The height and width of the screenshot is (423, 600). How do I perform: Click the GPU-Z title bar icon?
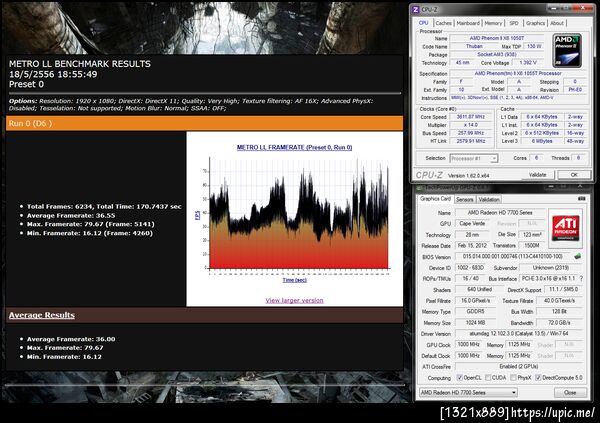[420, 188]
